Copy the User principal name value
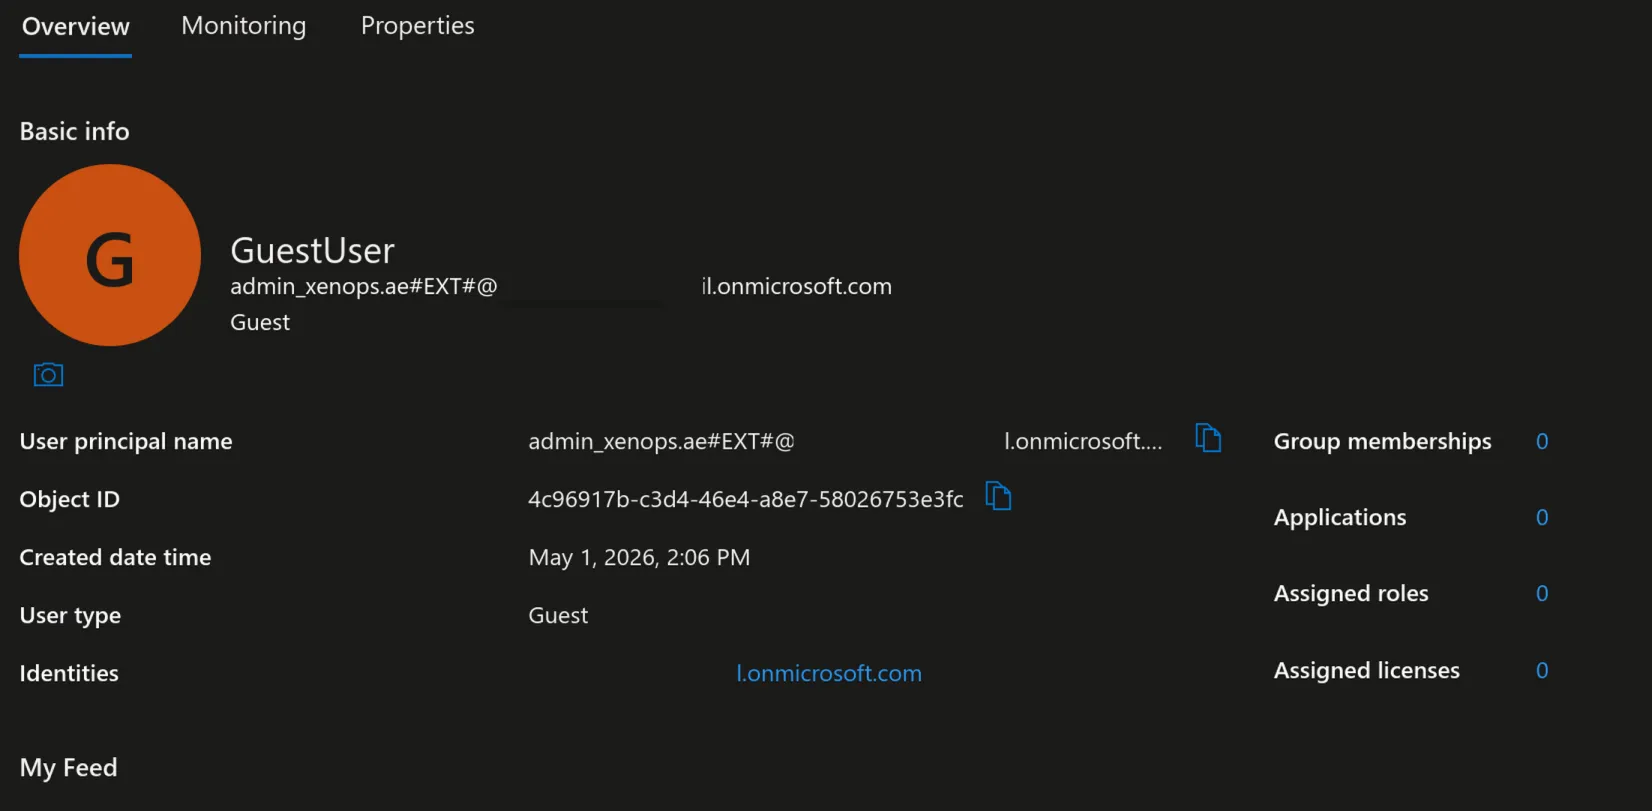This screenshot has height=811, width=1652. 1208,438
